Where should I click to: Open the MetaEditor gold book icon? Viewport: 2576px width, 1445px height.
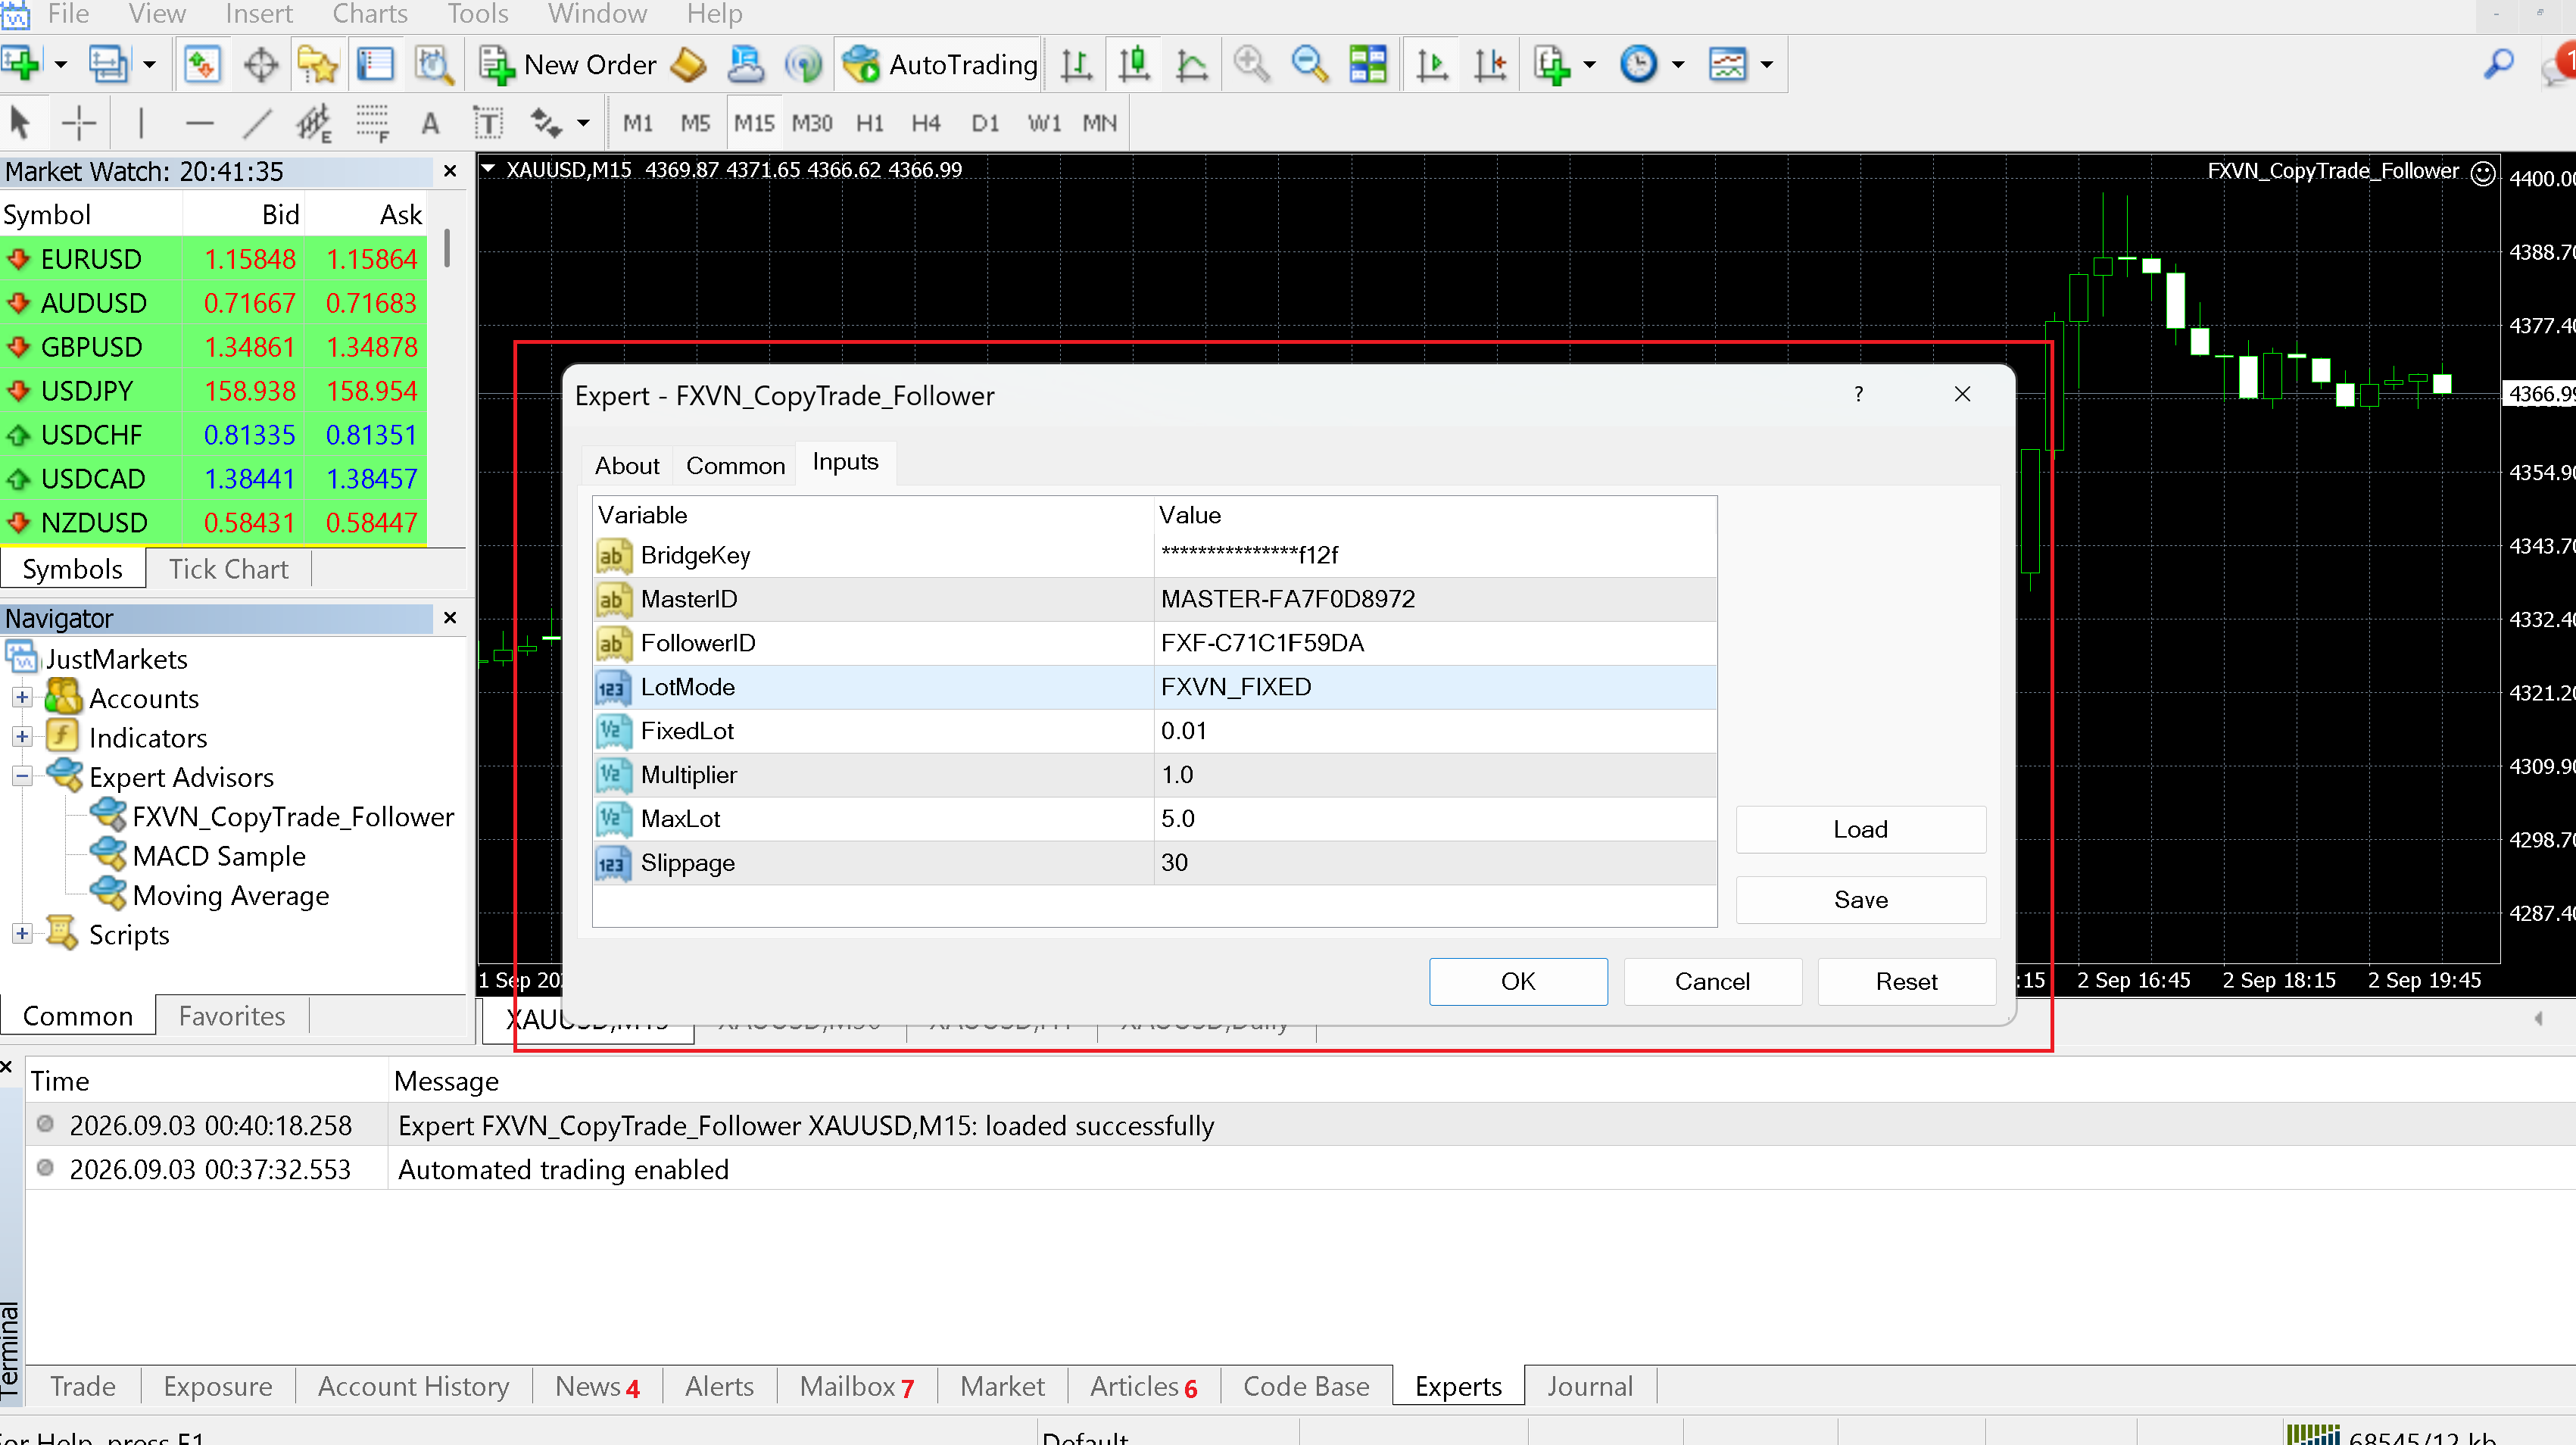[x=688, y=65]
